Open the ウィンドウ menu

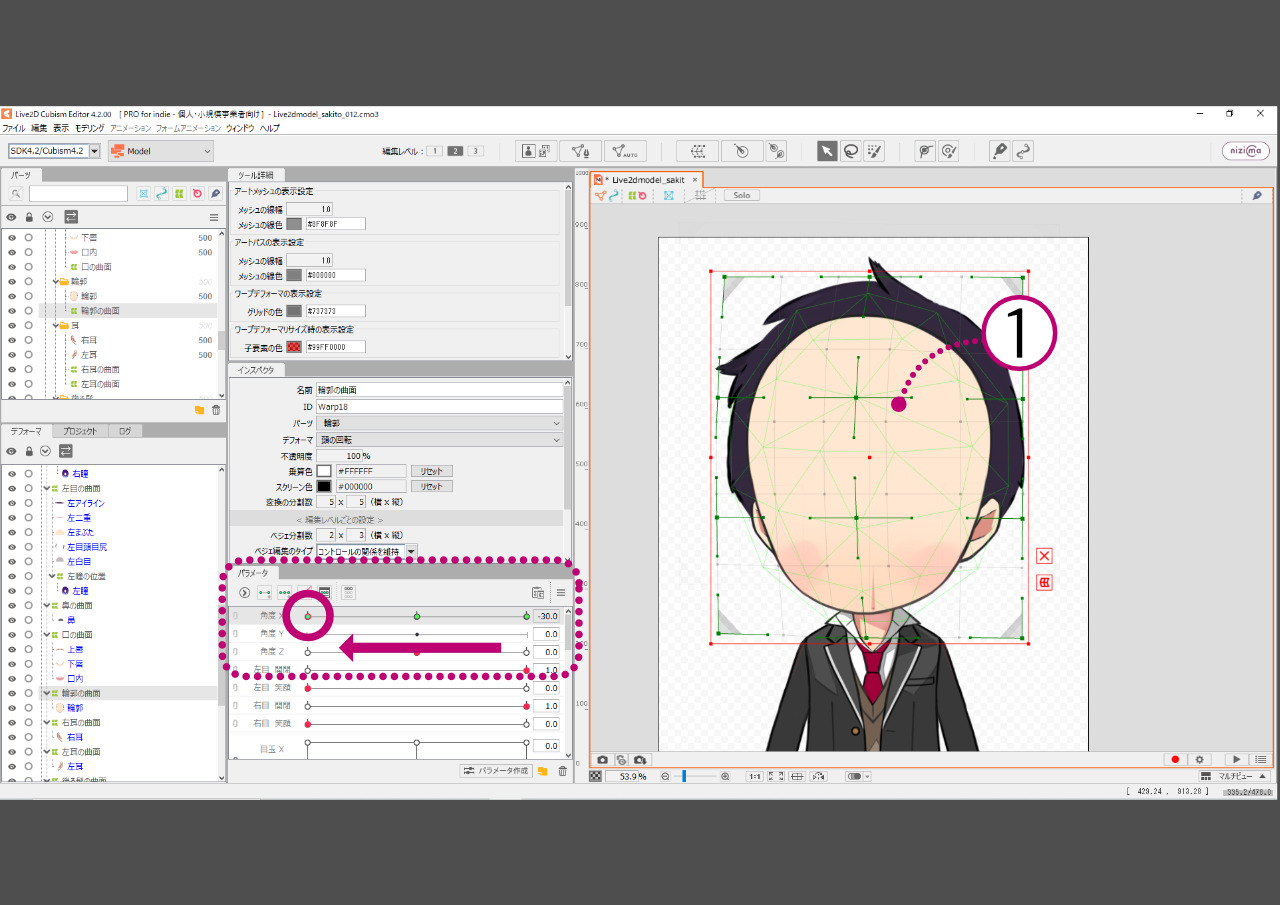pyautogui.click(x=240, y=128)
